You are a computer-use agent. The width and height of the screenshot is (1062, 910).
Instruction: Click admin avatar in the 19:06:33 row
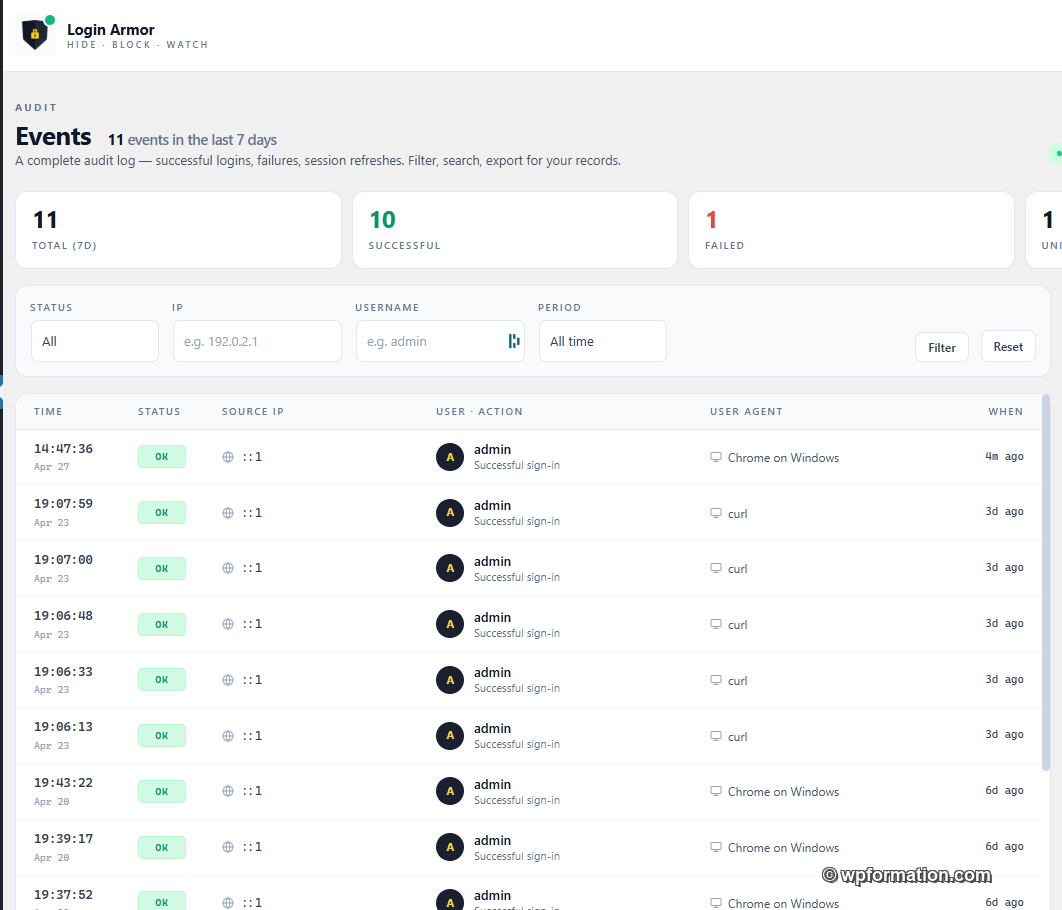[x=450, y=680]
